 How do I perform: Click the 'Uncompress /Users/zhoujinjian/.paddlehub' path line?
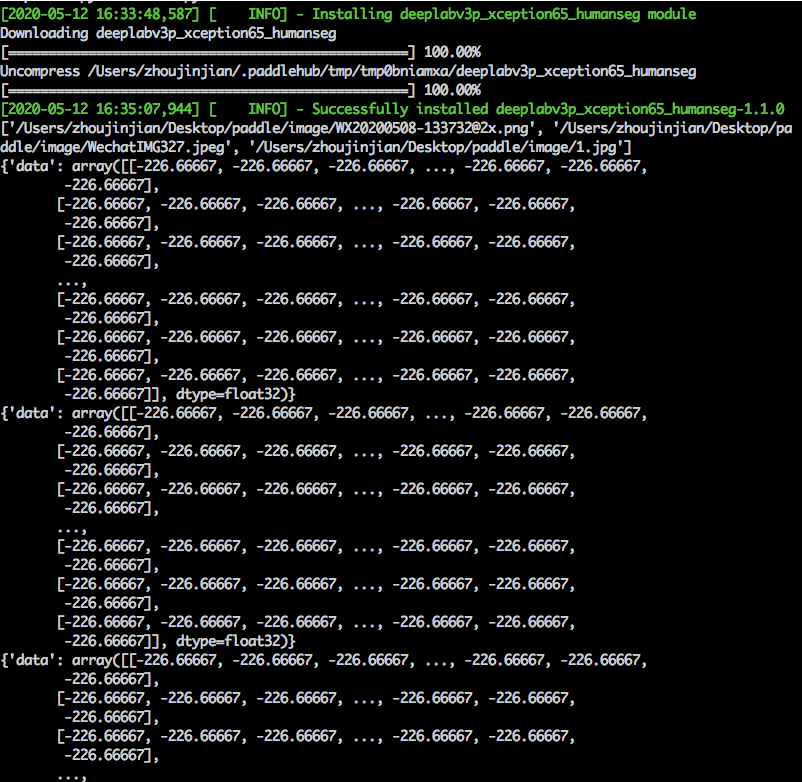[348, 72]
